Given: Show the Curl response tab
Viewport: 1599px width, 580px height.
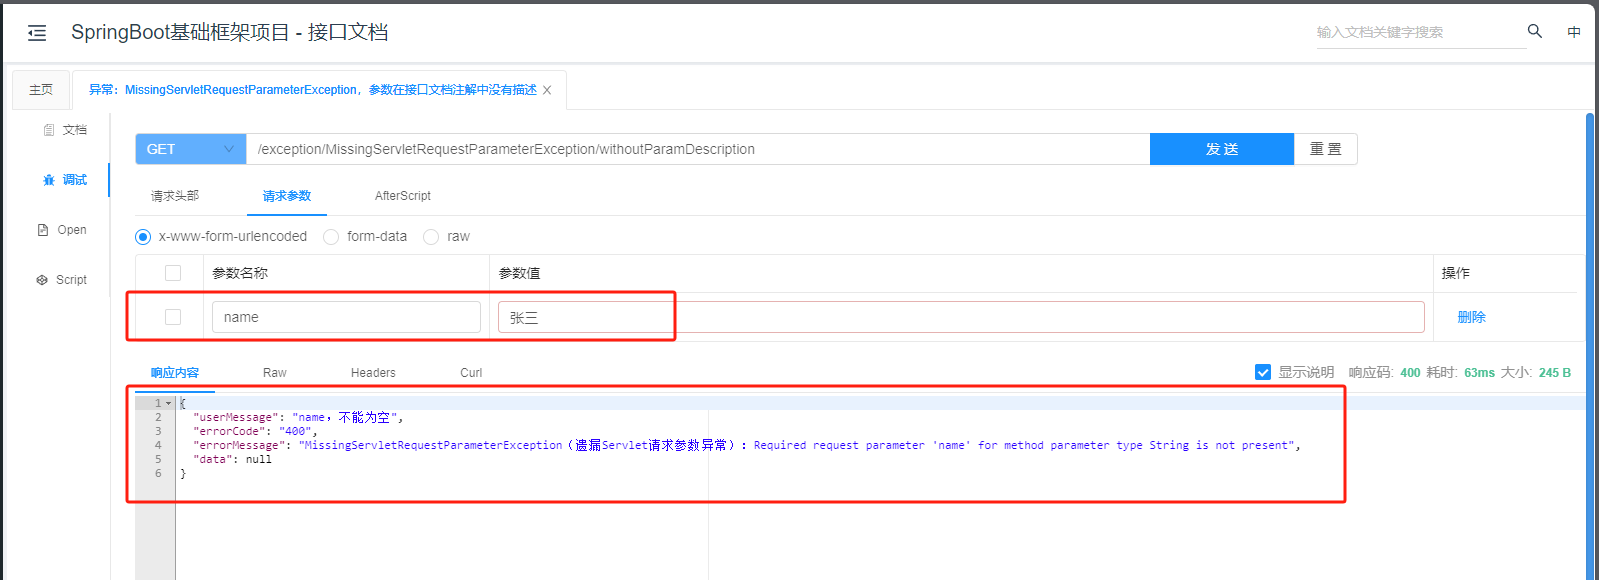Looking at the screenshot, I should 471,373.
